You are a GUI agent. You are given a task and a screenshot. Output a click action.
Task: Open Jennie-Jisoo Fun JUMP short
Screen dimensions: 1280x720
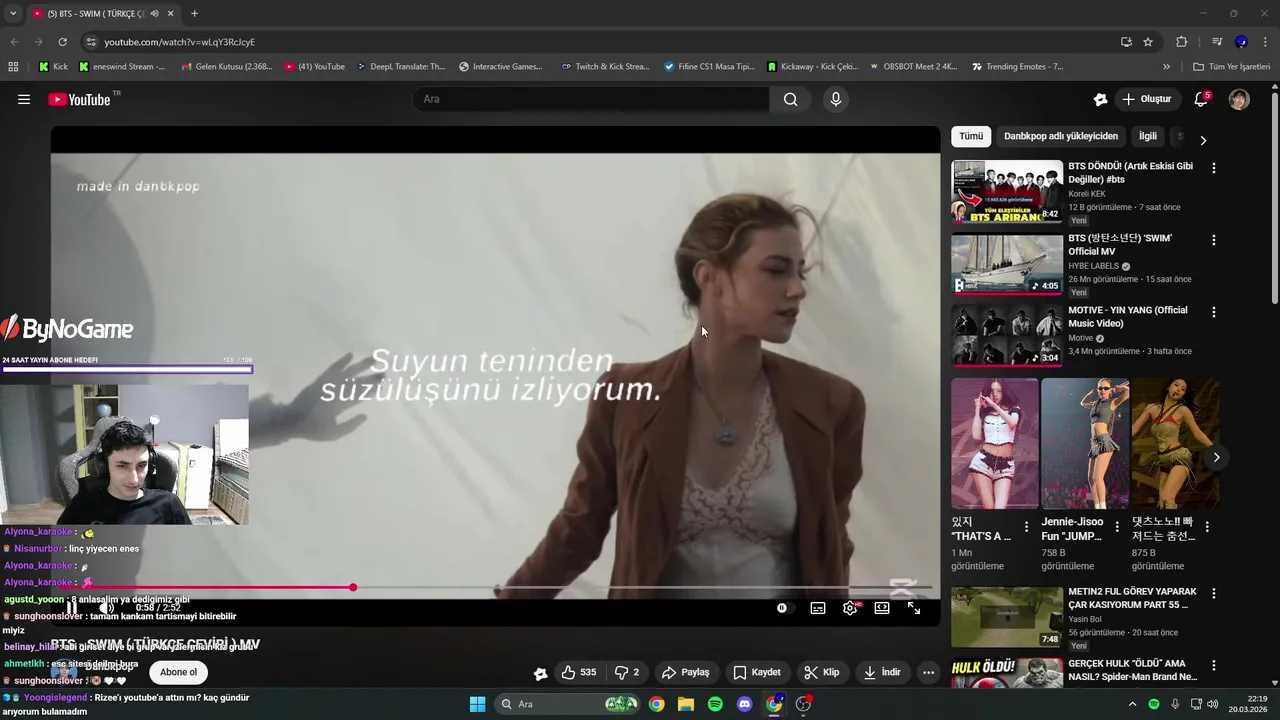tap(1085, 443)
